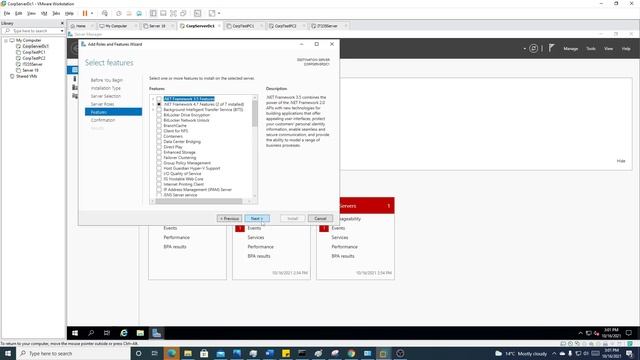Switch to Server 19 tab
The width and height of the screenshot is (640, 360).
[x=157, y=26]
